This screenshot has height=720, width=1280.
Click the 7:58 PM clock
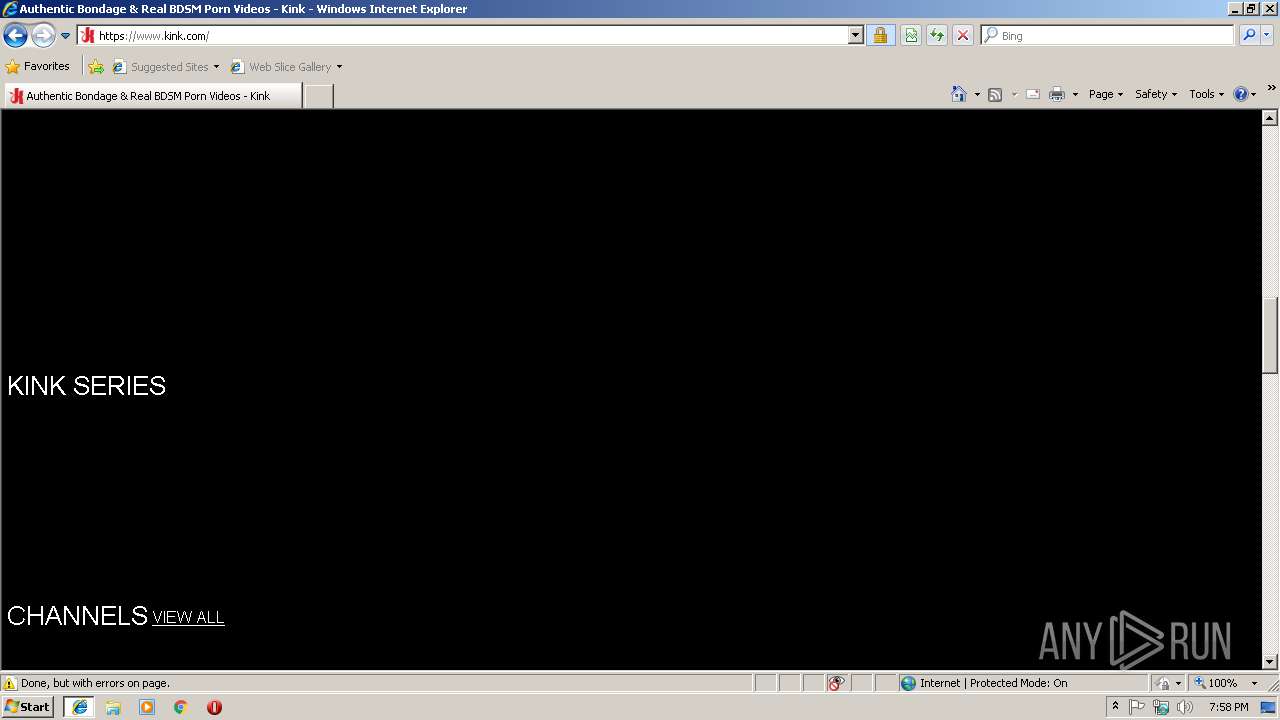coord(1228,707)
